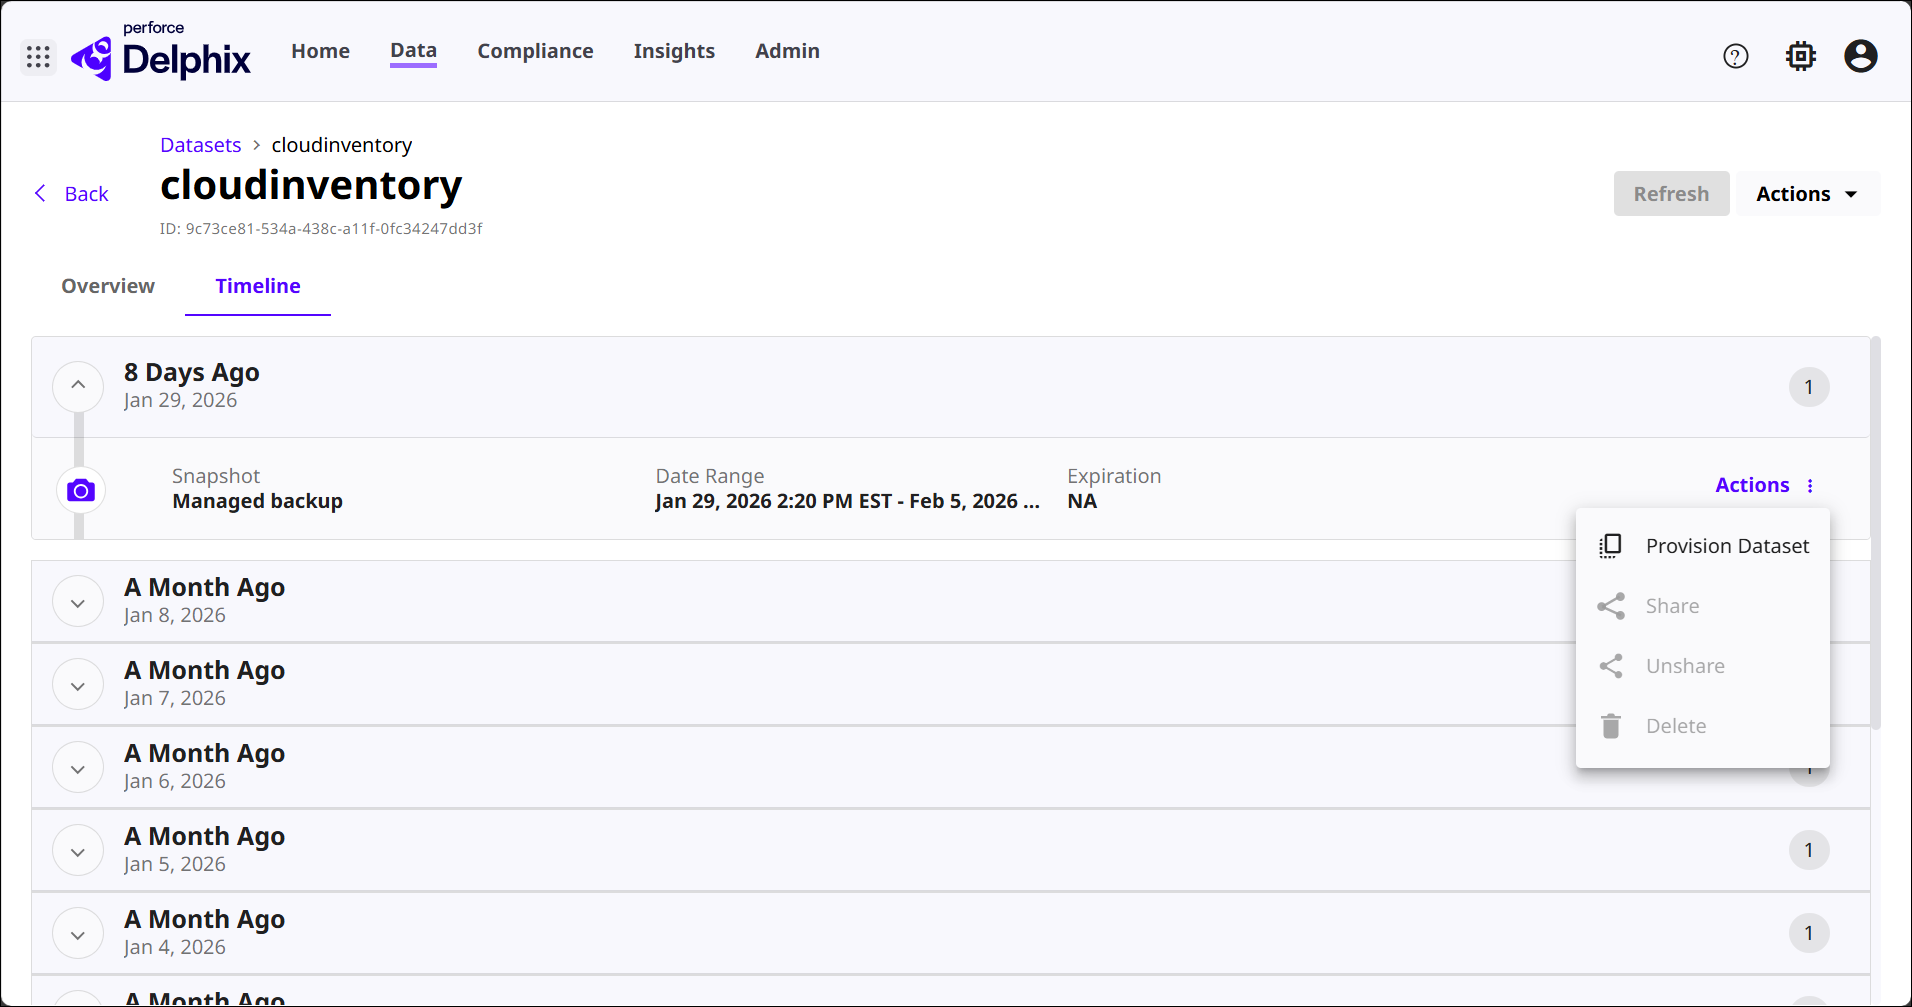This screenshot has height=1007, width=1912.
Task: Open the user profile icon
Action: (x=1860, y=56)
